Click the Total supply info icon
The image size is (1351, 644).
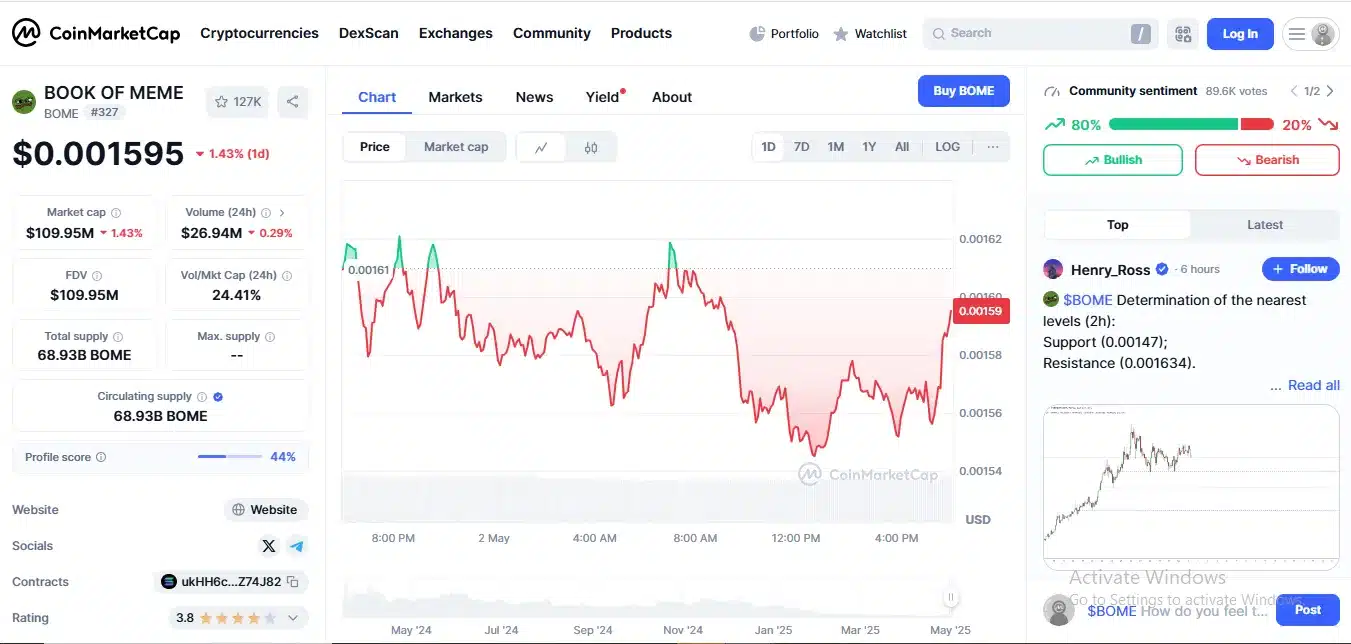point(118,337)
